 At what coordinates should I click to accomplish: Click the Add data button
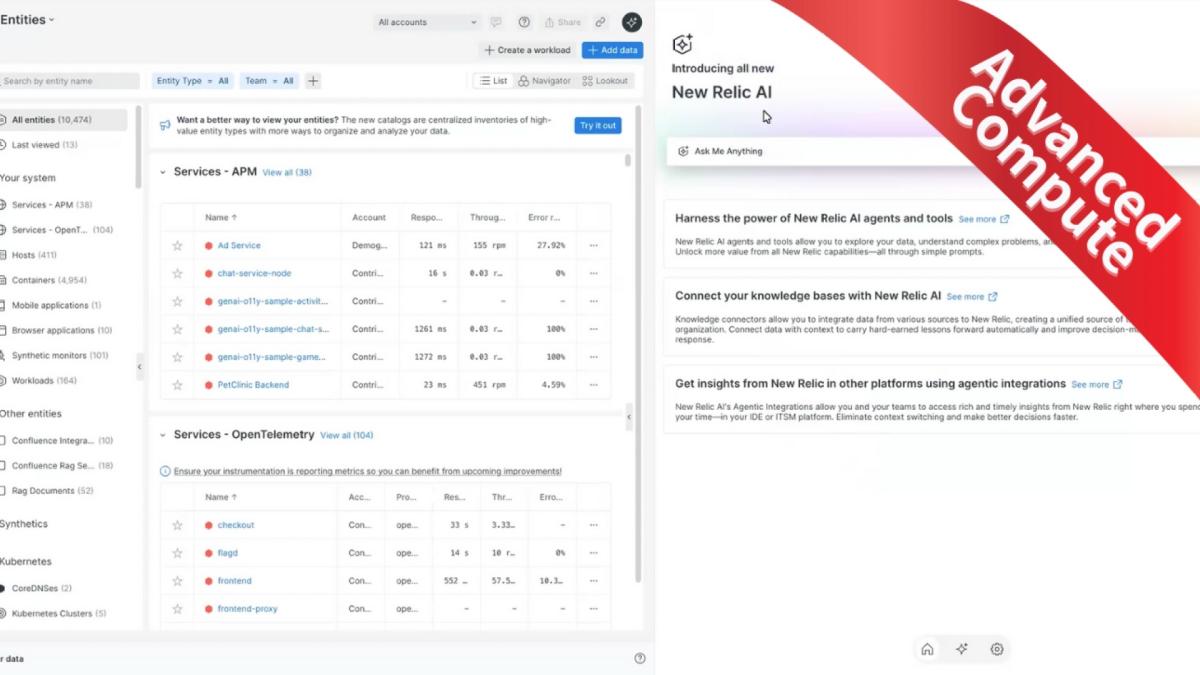tap(612, 50)
